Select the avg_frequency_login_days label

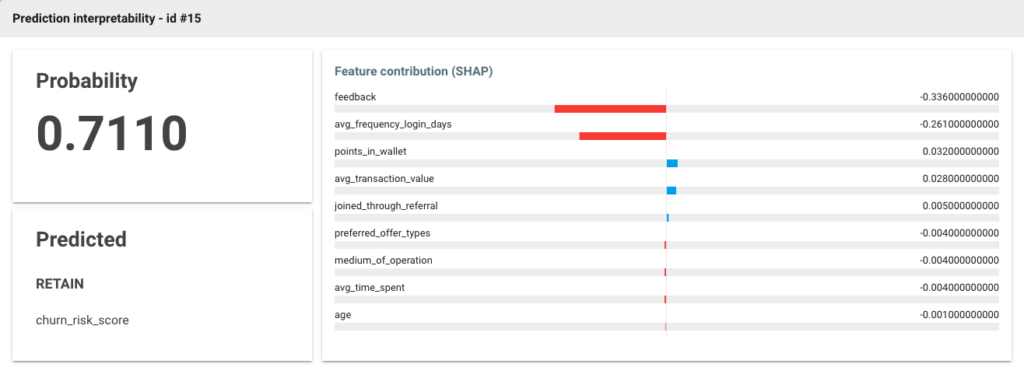tap(393, 124)
